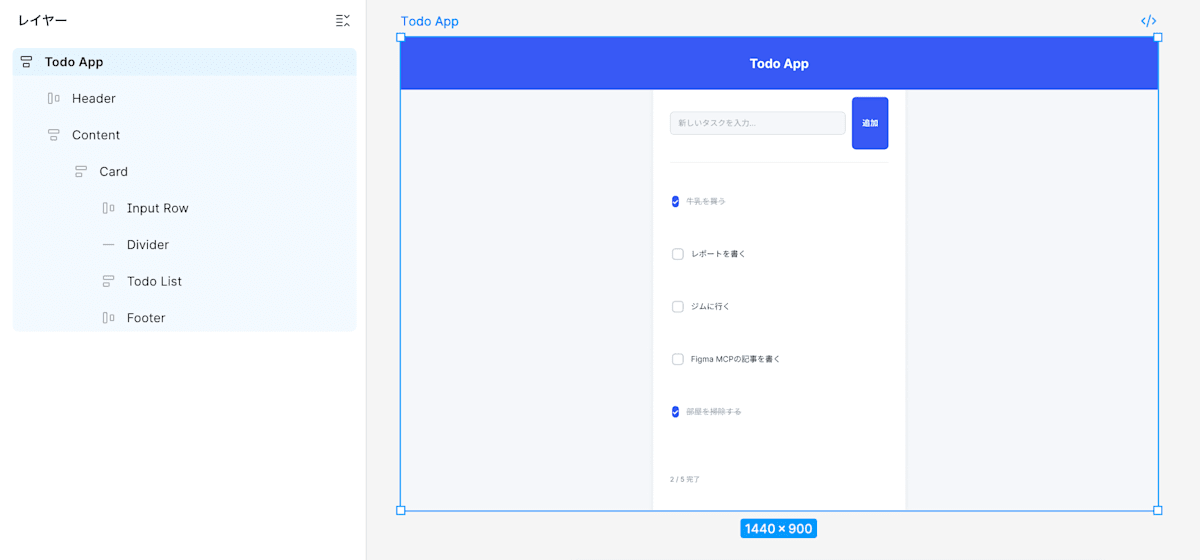Click the 1440 × 900 size badge
This screenshot has height=560, width=1200.
tap(779, 528)
